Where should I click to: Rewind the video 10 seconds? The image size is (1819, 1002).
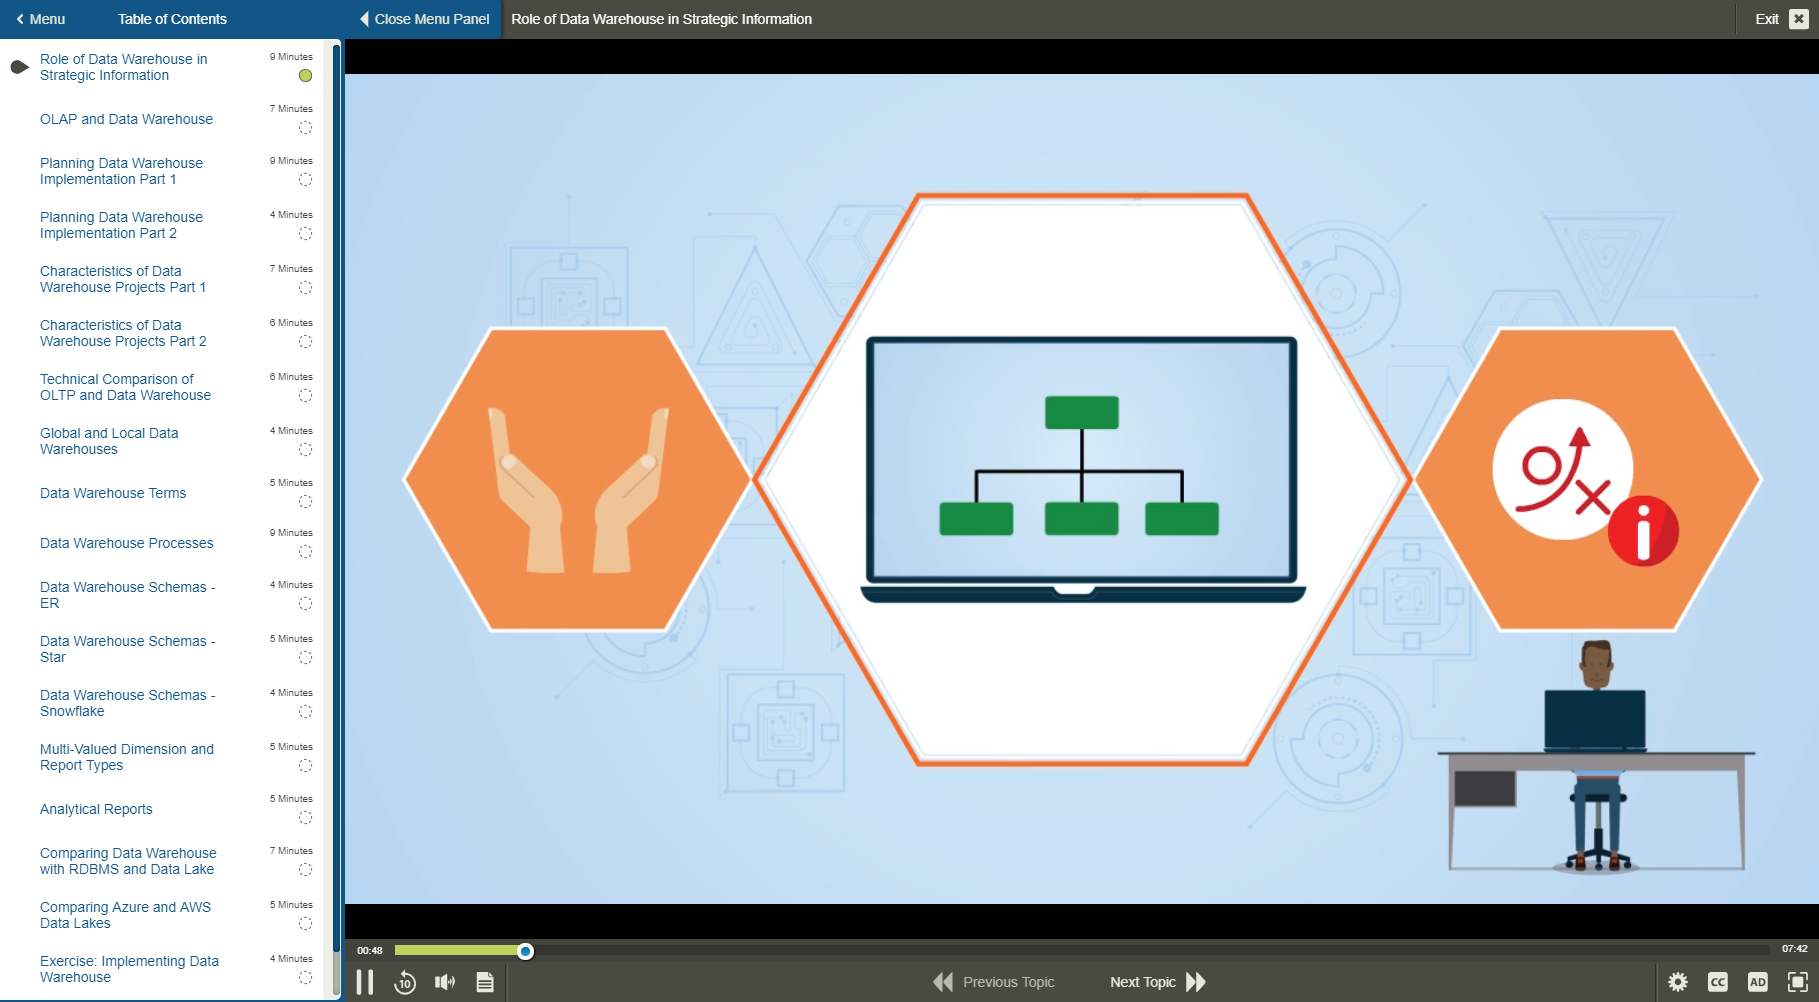click(x=404, y=982)
